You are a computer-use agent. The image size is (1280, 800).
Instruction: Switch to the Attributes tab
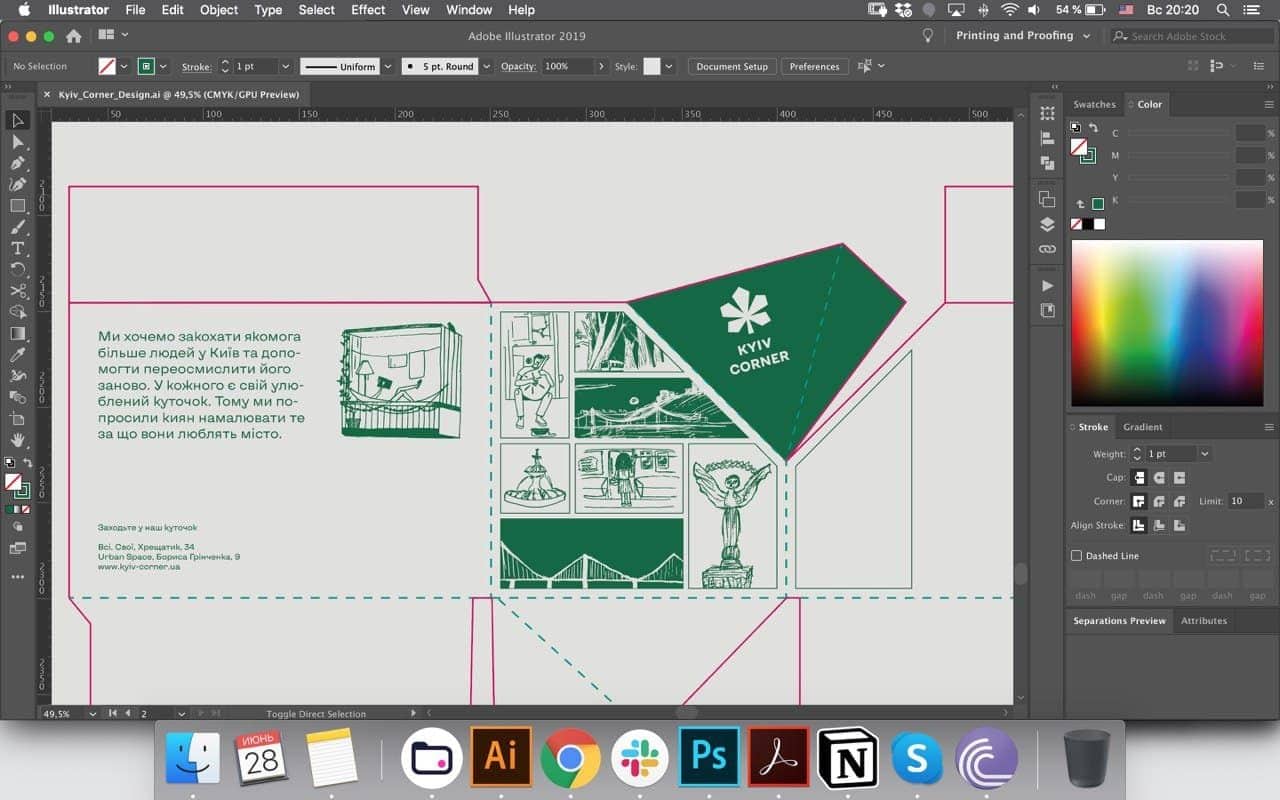[x=1204, y=621]
